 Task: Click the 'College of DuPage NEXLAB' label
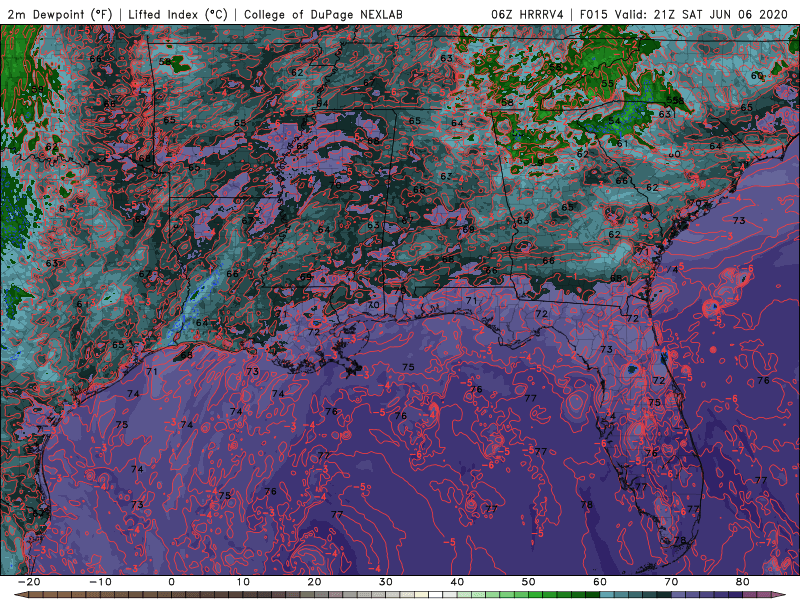click(x=323, y=14)
